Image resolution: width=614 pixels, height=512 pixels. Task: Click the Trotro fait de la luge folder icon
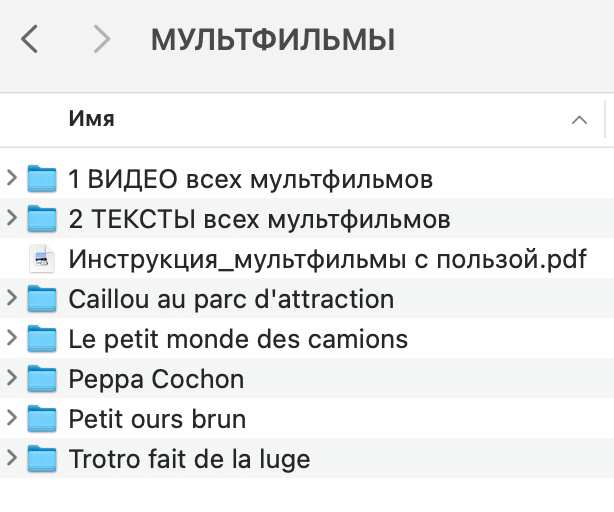(42, 459)
